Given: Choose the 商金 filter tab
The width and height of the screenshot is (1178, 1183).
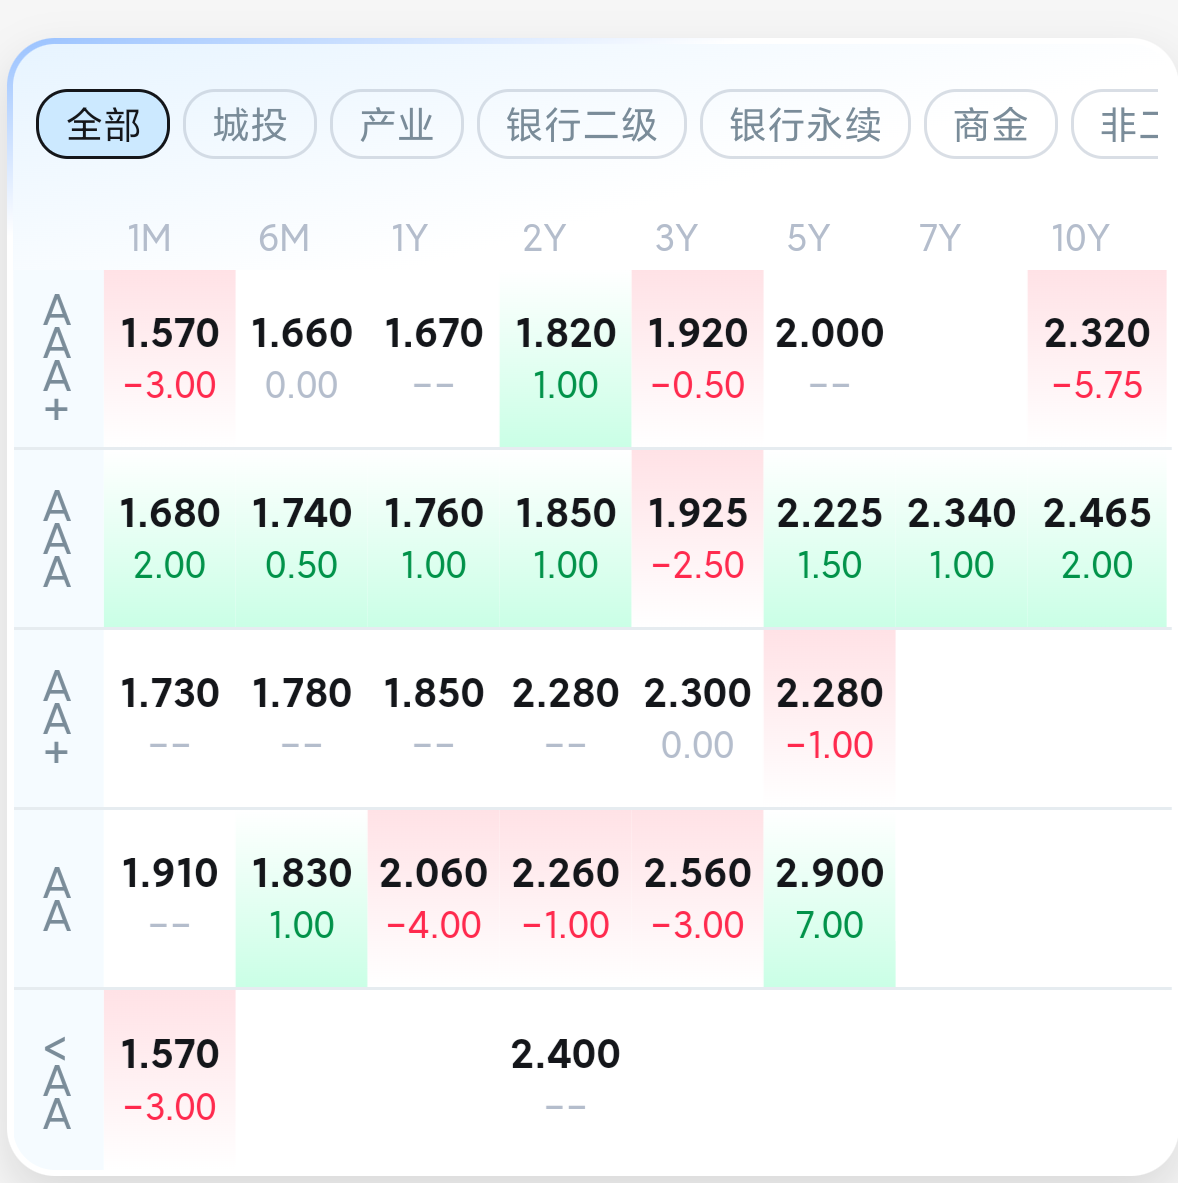Looking at the screenshot, I should point(990,125).
